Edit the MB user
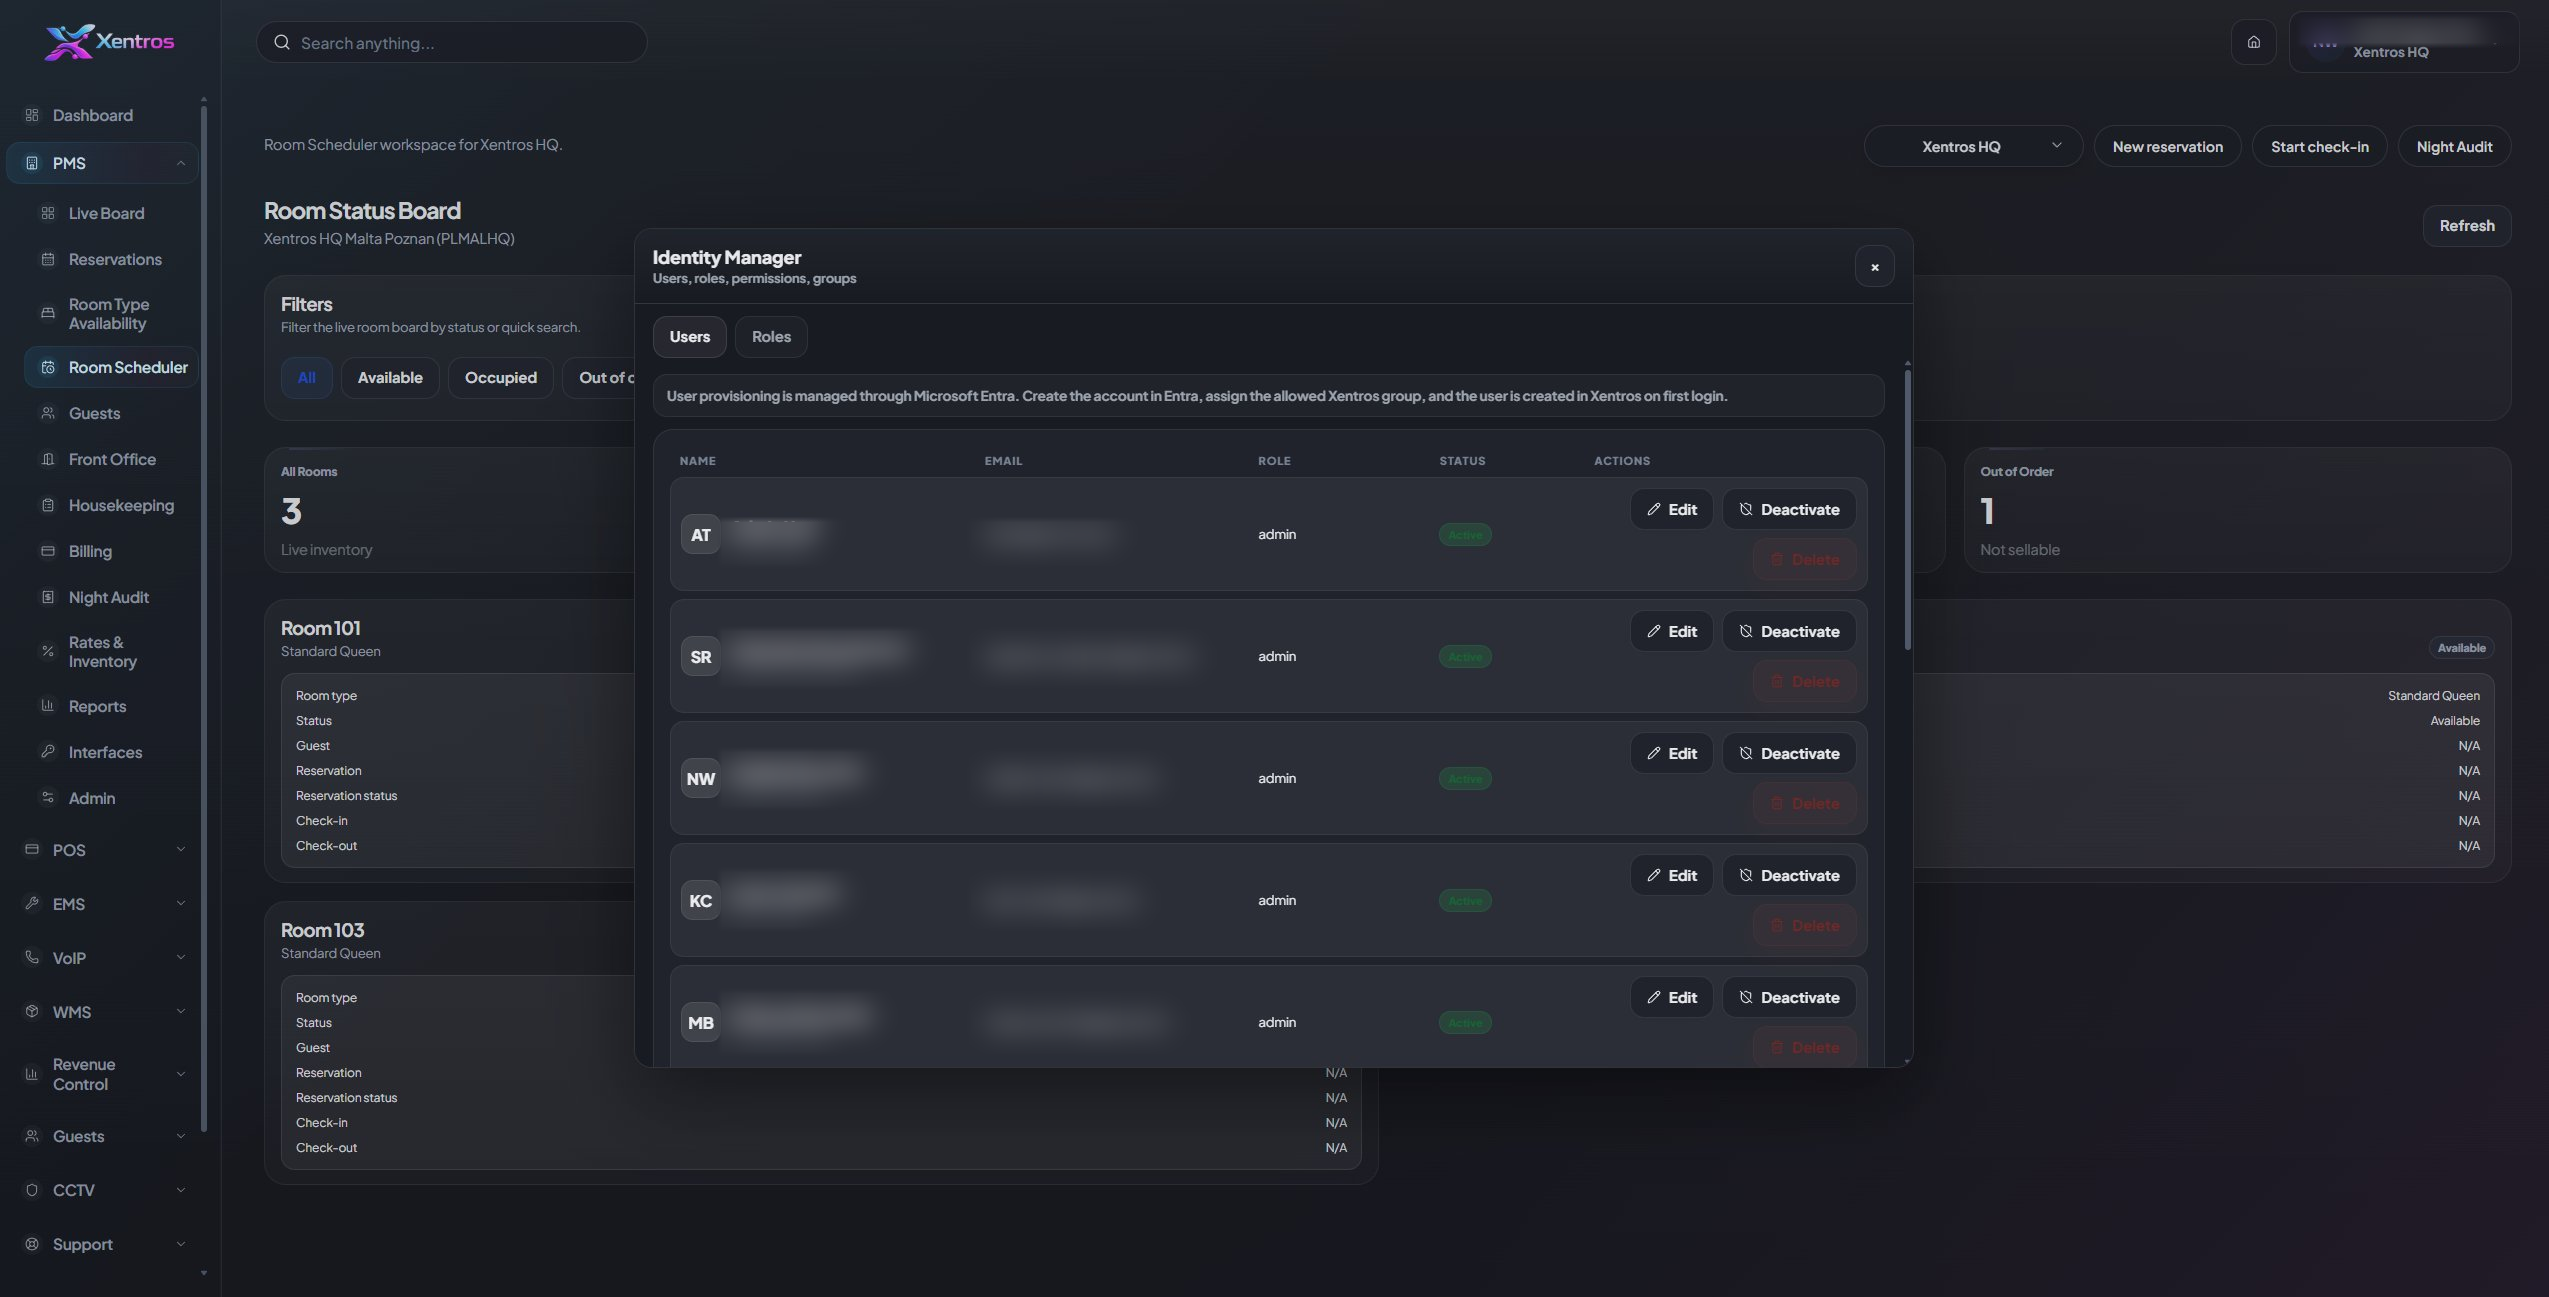This screenshot has height=1297, width=2549. coord(1672,997)
